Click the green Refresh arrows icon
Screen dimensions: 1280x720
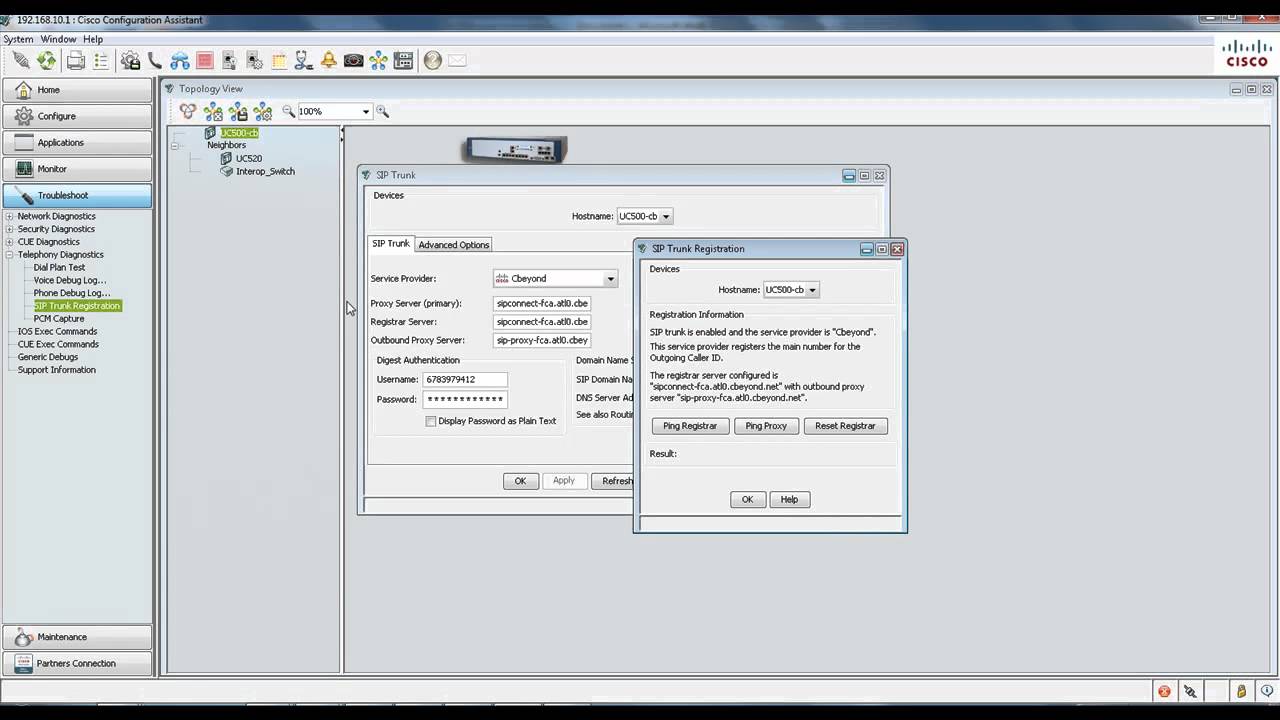click(x=47, y=61)
